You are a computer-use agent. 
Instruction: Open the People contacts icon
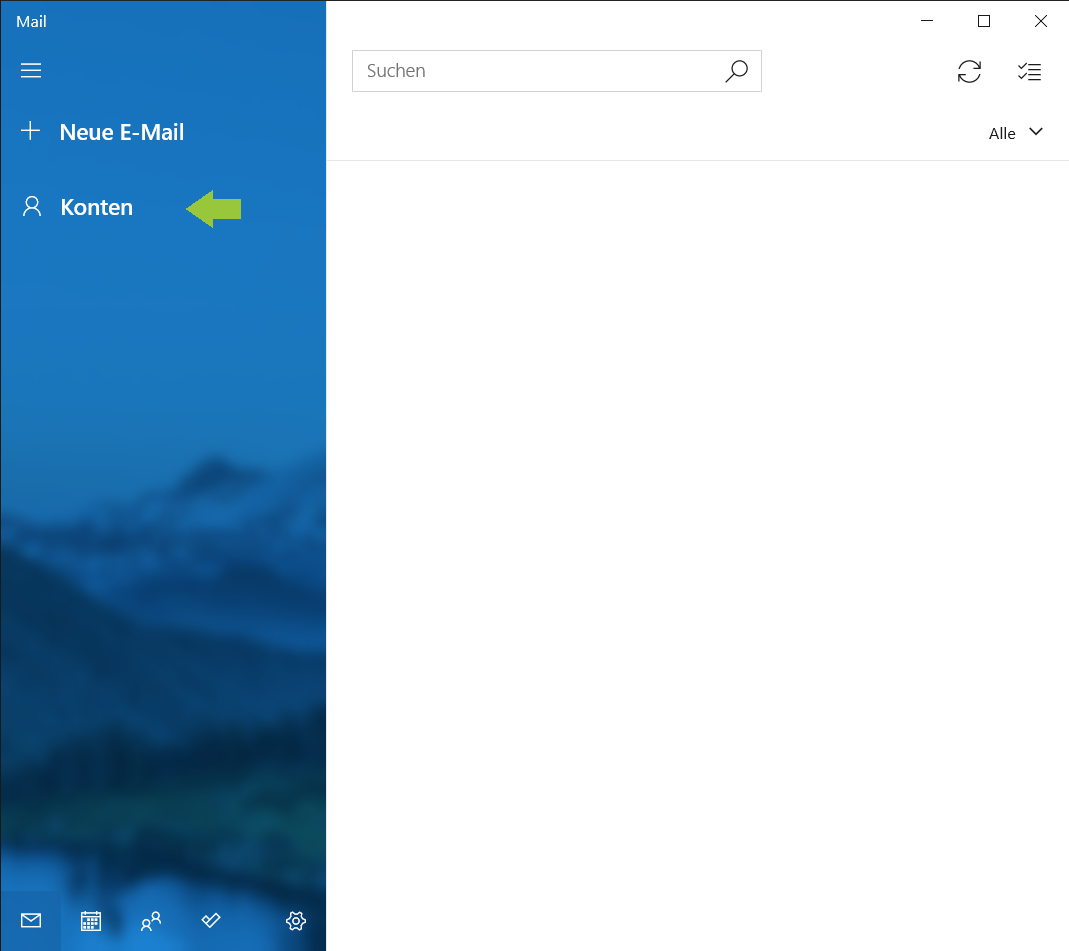(x=151, y=921)
